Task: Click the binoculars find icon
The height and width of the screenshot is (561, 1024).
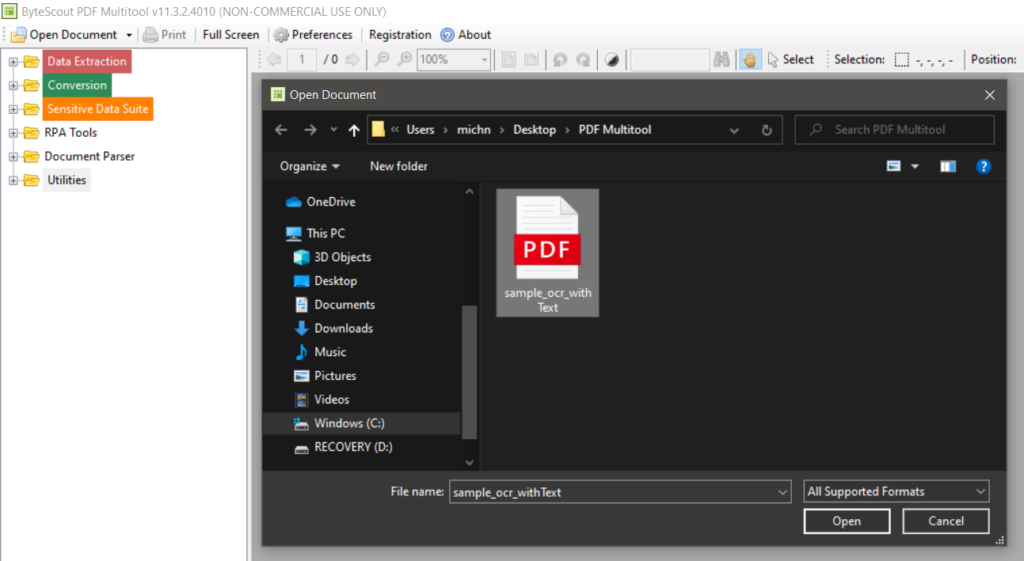Action: tap(722, 59)
